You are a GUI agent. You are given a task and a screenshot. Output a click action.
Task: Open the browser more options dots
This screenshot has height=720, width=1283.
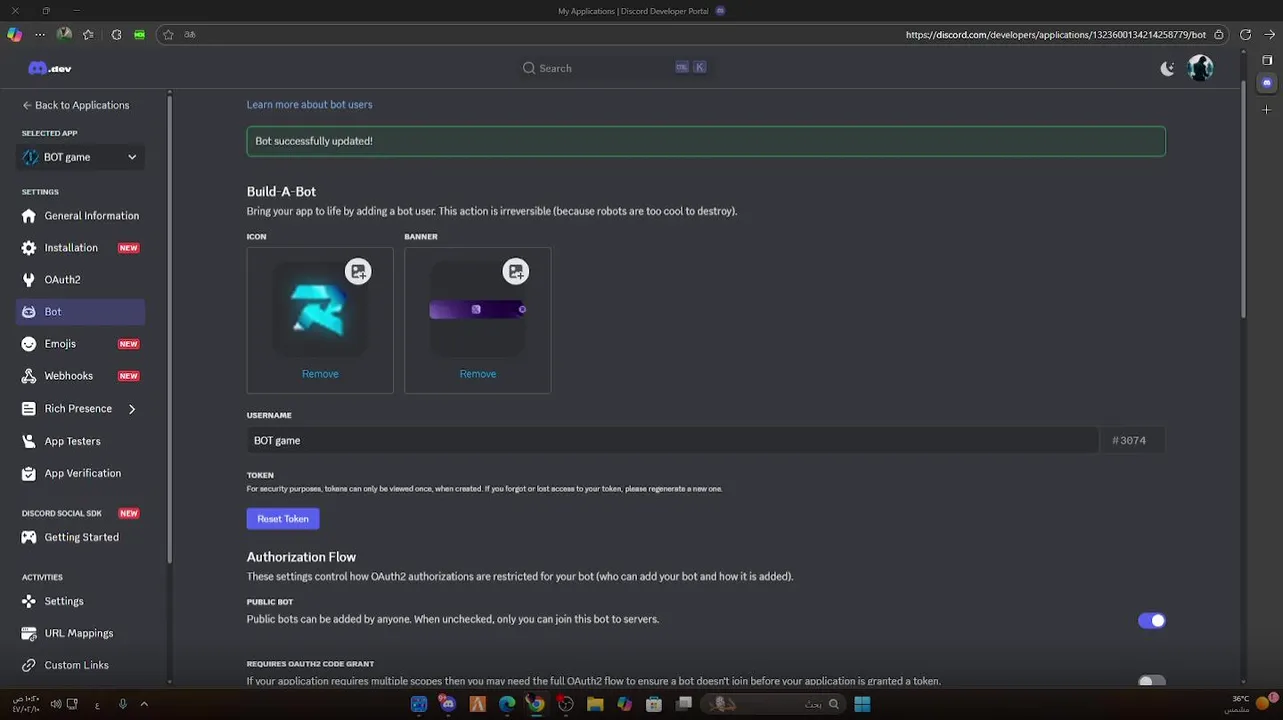[x=40, y=34]
